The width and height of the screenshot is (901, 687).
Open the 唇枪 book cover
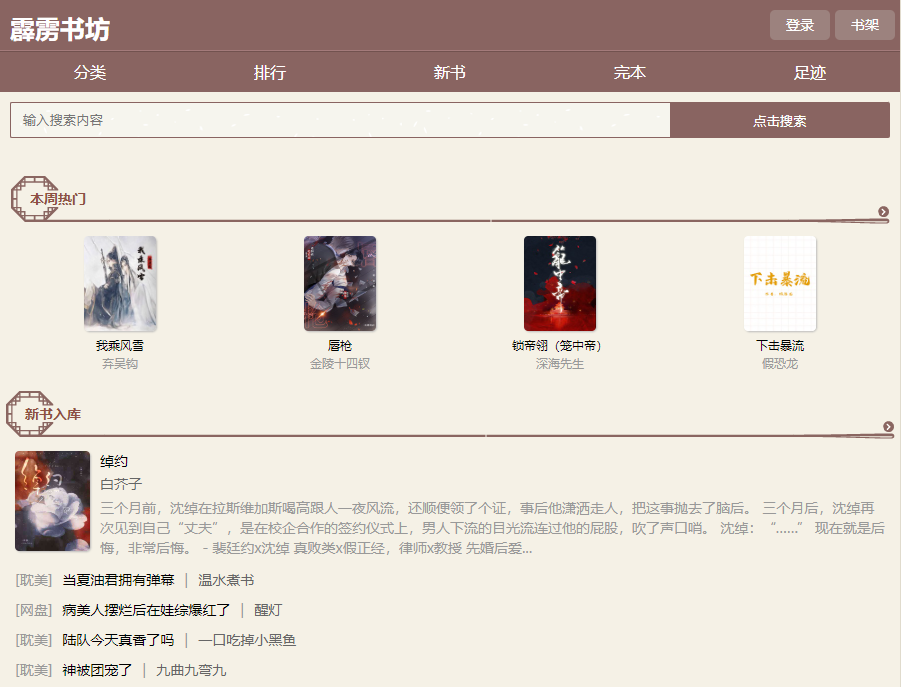coord(340,283)
